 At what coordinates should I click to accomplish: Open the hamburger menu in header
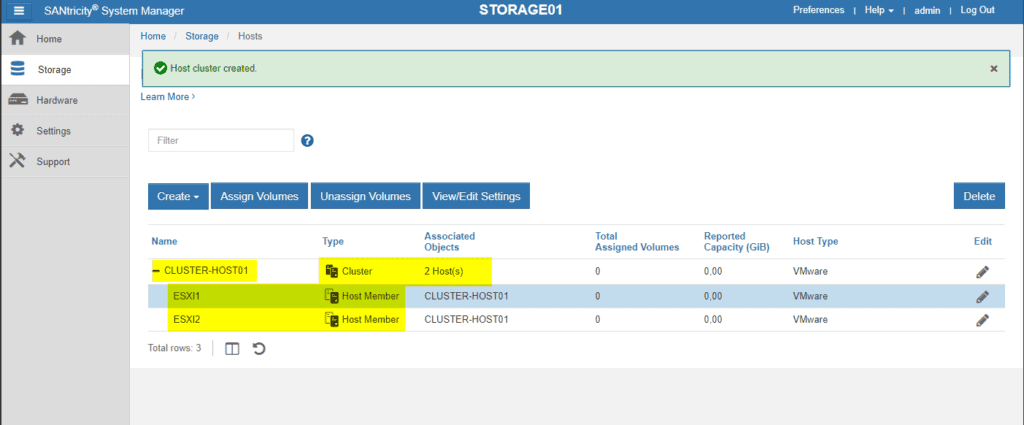[18, 10]
